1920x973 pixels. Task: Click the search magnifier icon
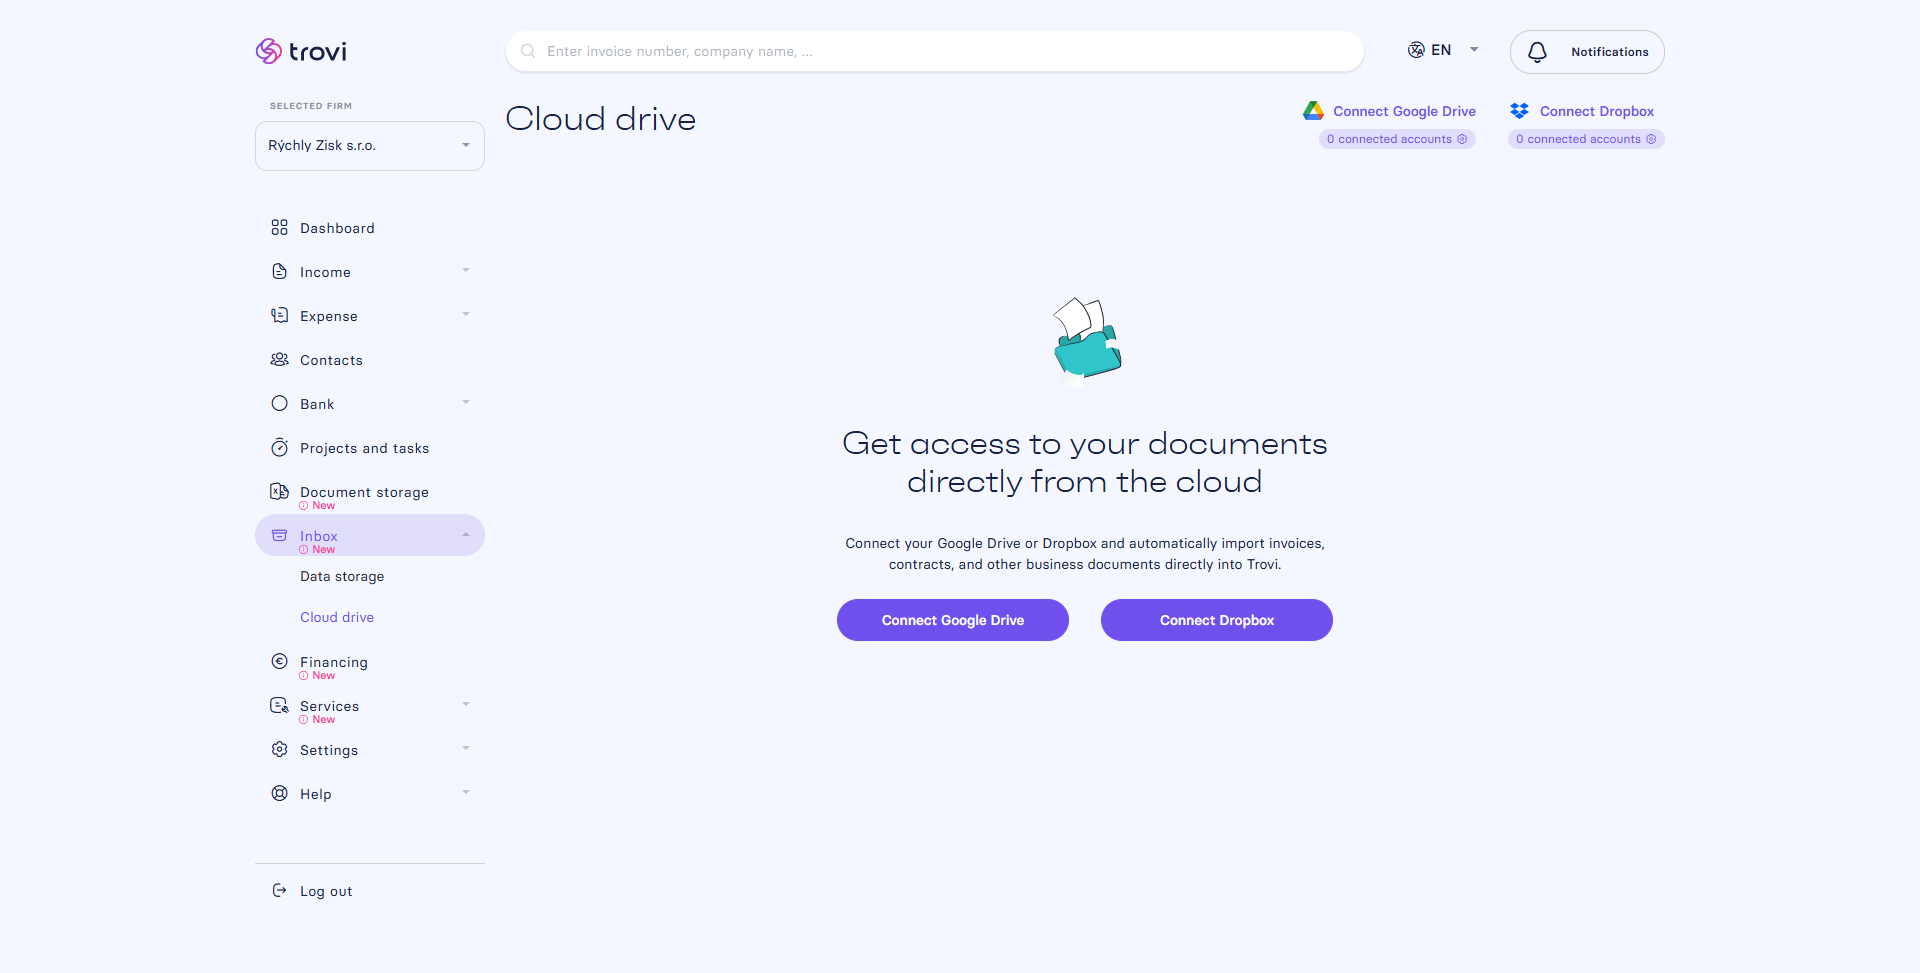tap(528, 51)
